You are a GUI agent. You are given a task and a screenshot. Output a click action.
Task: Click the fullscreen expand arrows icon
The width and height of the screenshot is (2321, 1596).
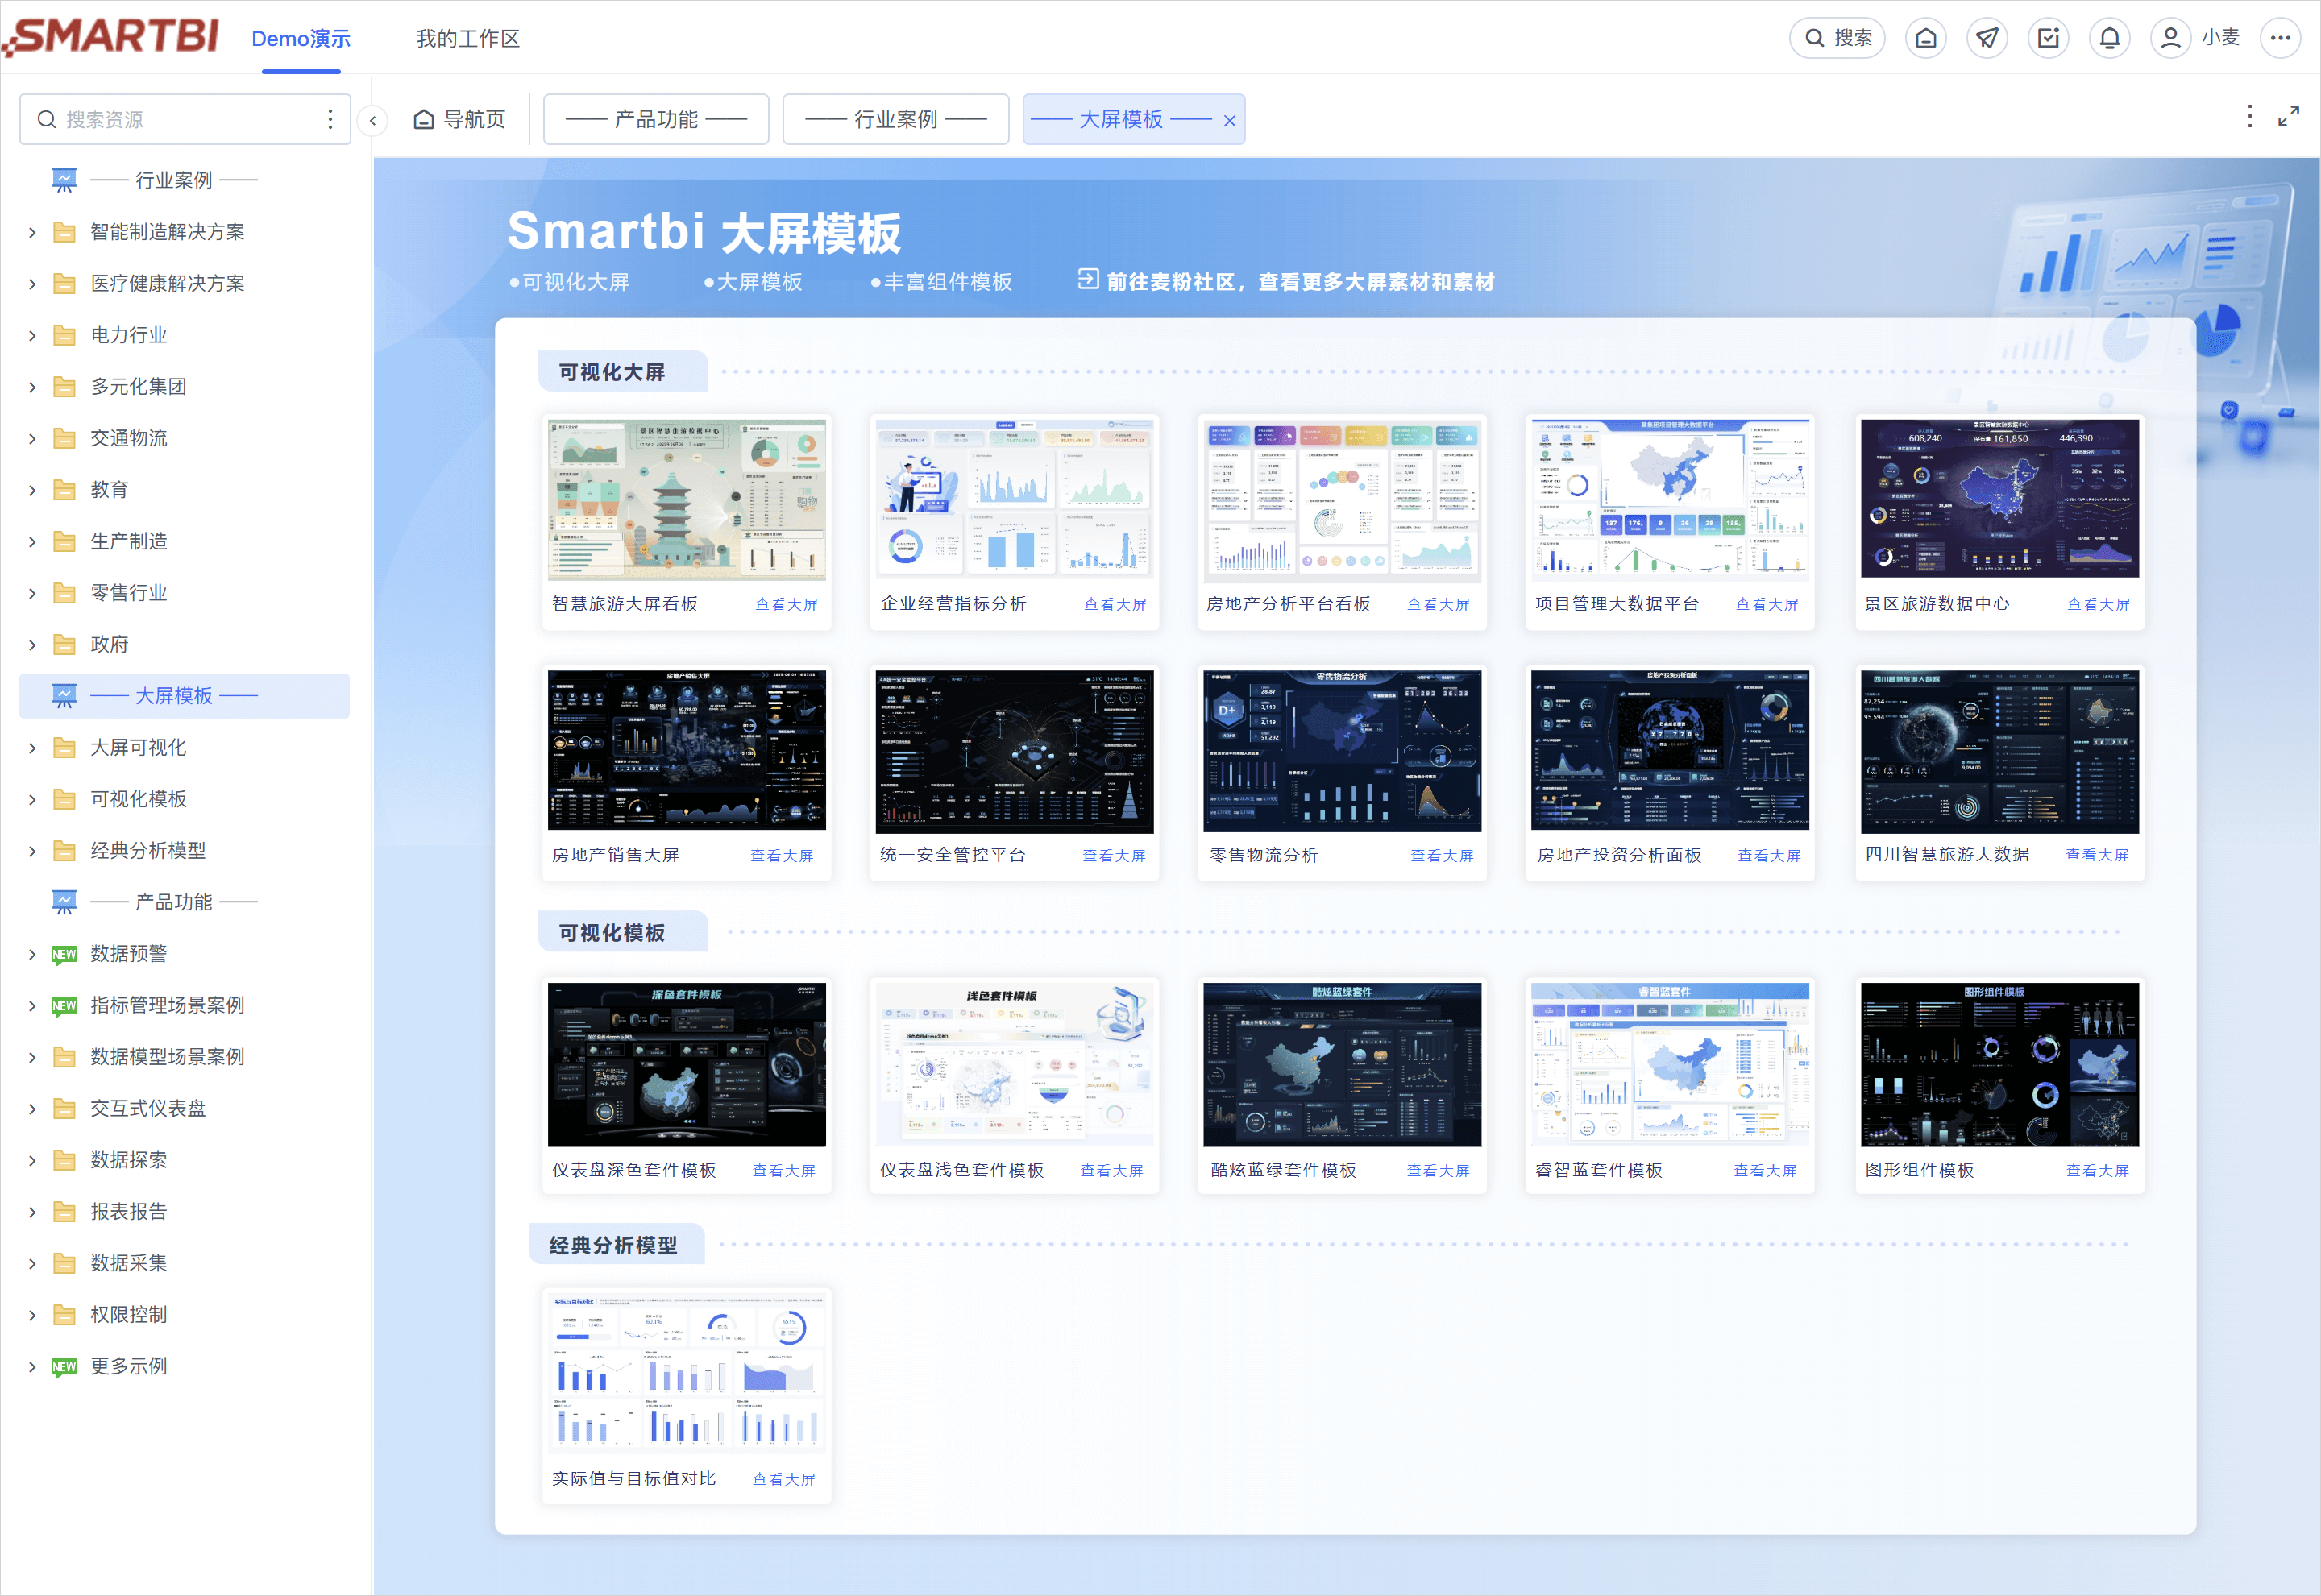tap(2288, 117)
